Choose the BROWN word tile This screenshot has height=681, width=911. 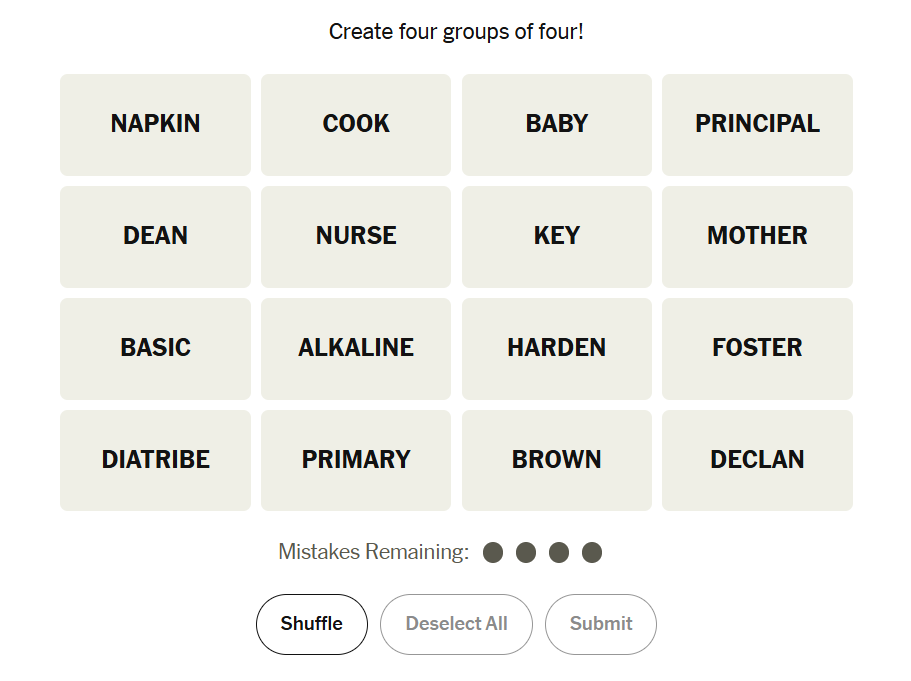click(x=557, y=460)
